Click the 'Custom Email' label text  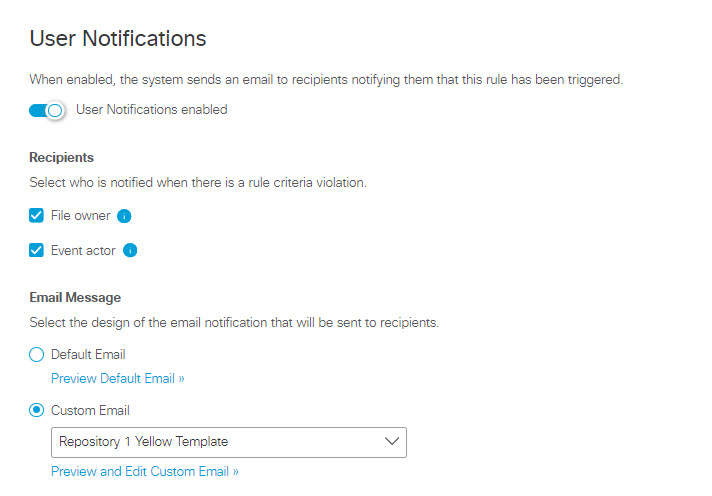(90, 410)
